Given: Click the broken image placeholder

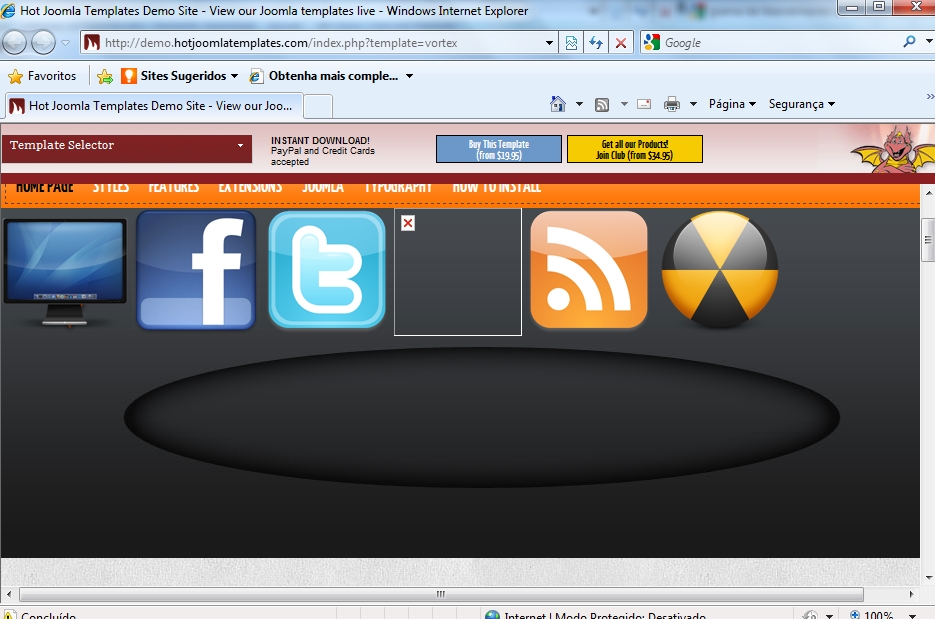Looking at the screenshot, I should [x=458, y=272].
